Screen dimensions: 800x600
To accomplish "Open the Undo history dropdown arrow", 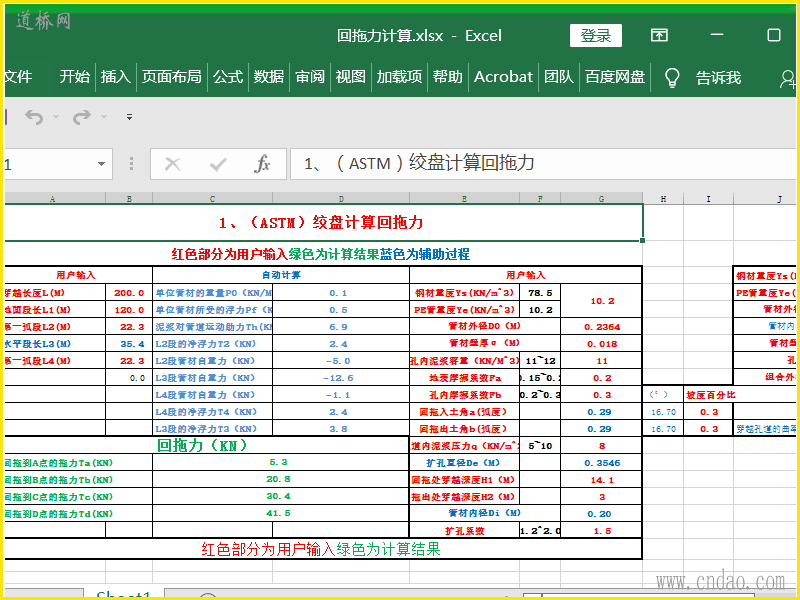I will click(56, 117).
